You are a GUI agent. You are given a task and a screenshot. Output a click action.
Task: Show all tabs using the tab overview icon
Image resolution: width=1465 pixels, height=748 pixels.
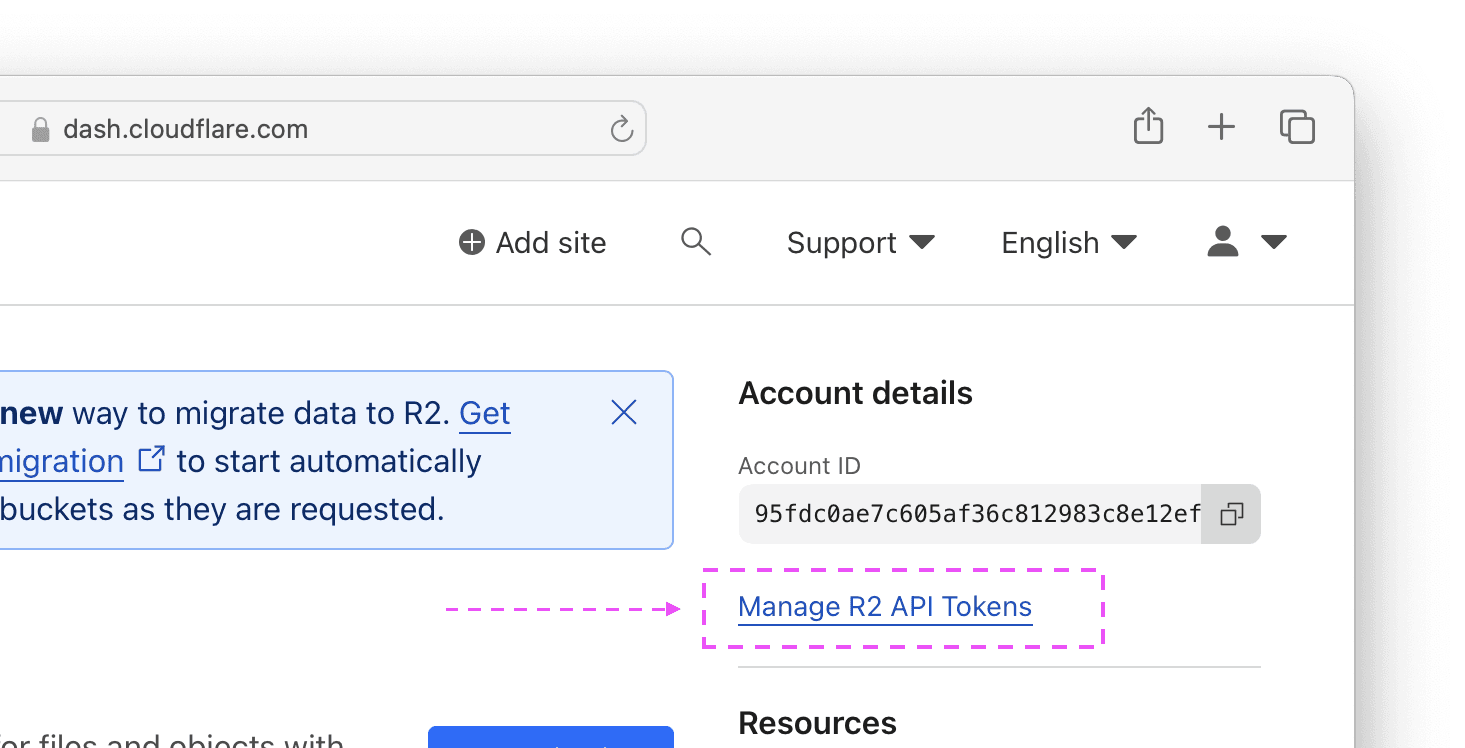pos(1296,127)
